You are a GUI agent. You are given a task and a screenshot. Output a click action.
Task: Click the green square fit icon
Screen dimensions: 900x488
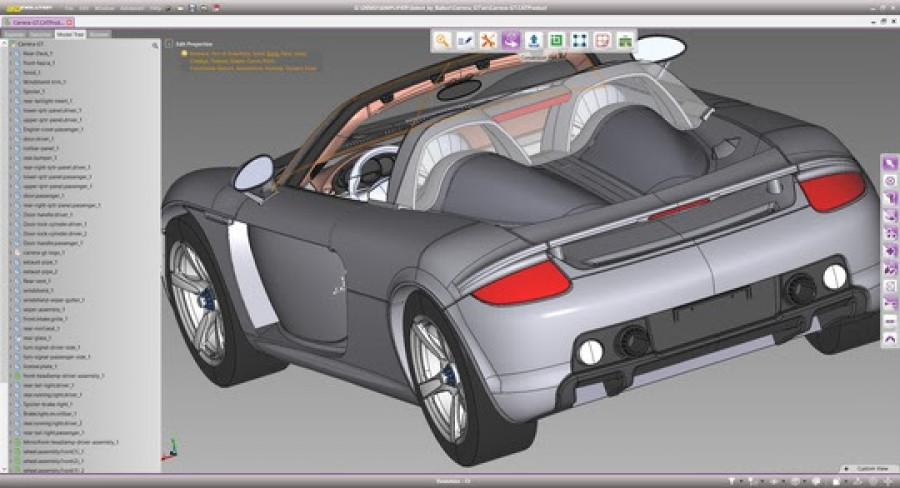pyautogui.click(x=556, y=41)
